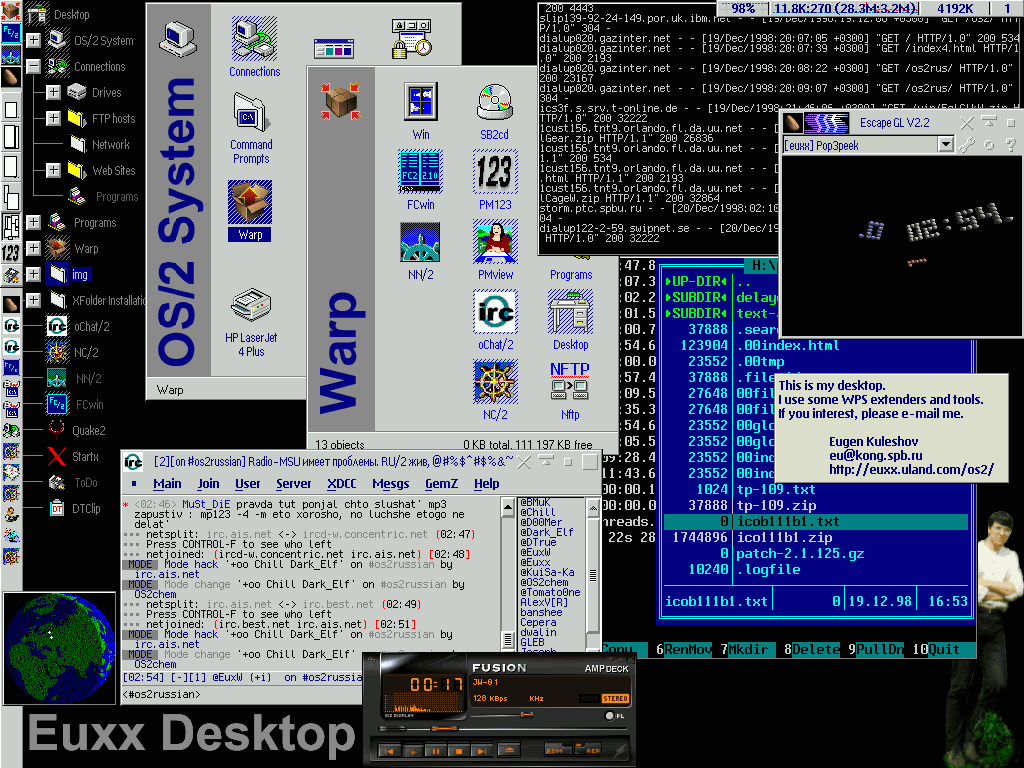Open Main menu in the irc window
This screenshot has height=768, width=1024.
click(x=167, y=484)
